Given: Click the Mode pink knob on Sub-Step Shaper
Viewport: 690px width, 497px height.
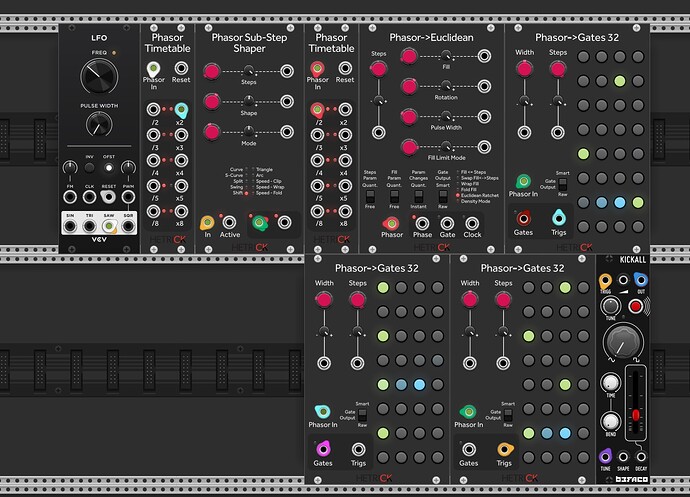Looking at the screenshot, I should [x=212, y=132].
